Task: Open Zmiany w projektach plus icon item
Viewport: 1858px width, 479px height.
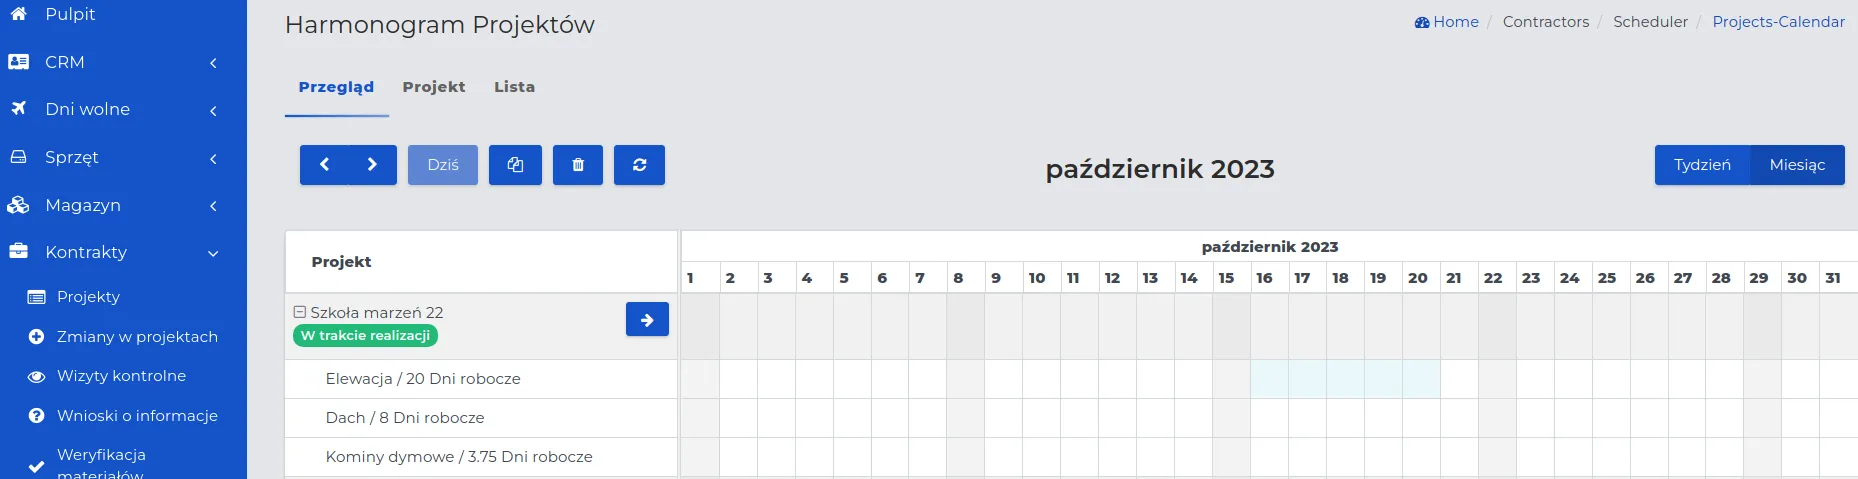Action: point(37,337)
